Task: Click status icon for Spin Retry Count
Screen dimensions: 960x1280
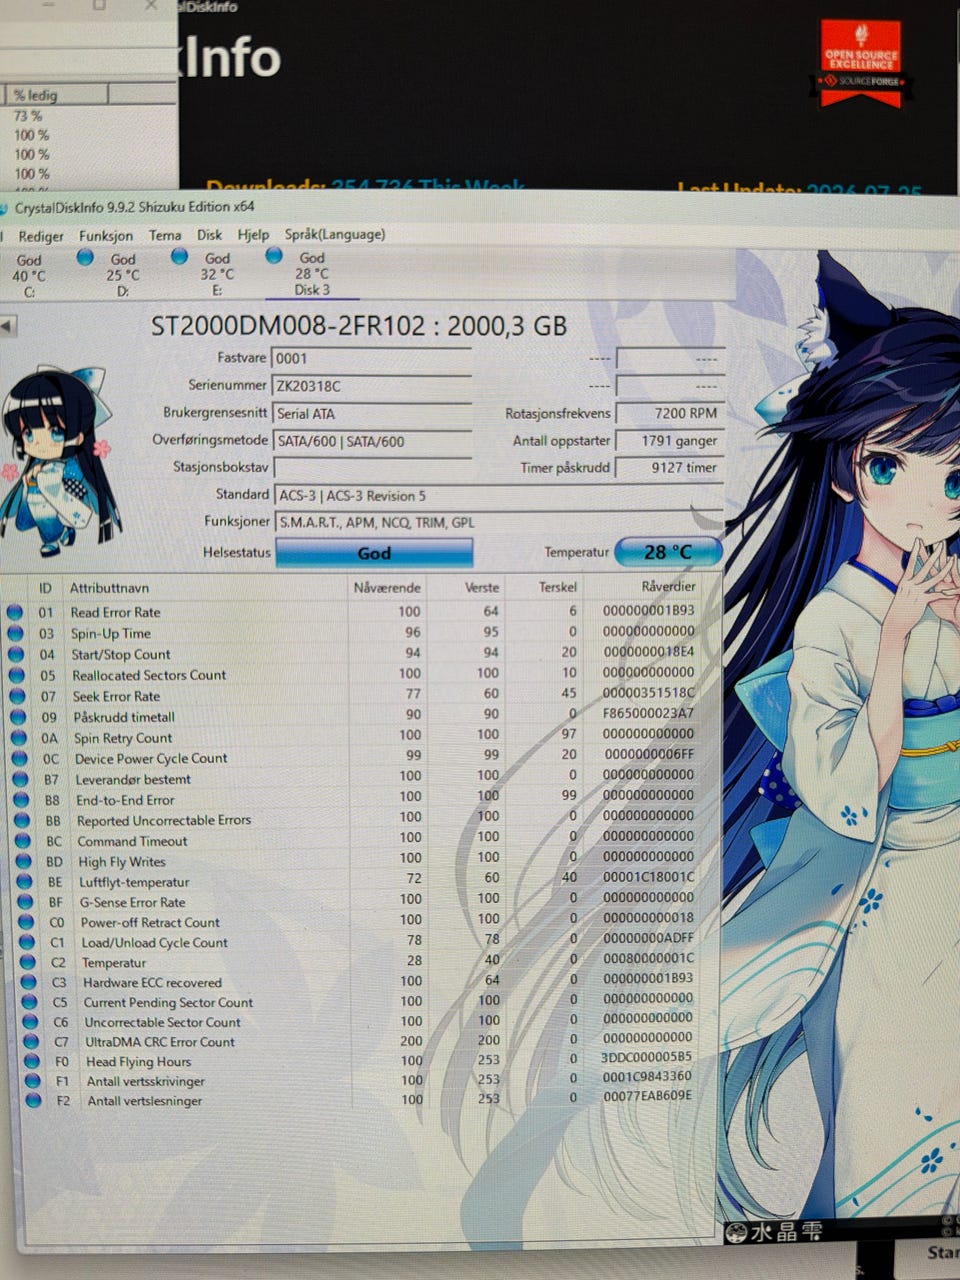Action: tap(20, 738)
